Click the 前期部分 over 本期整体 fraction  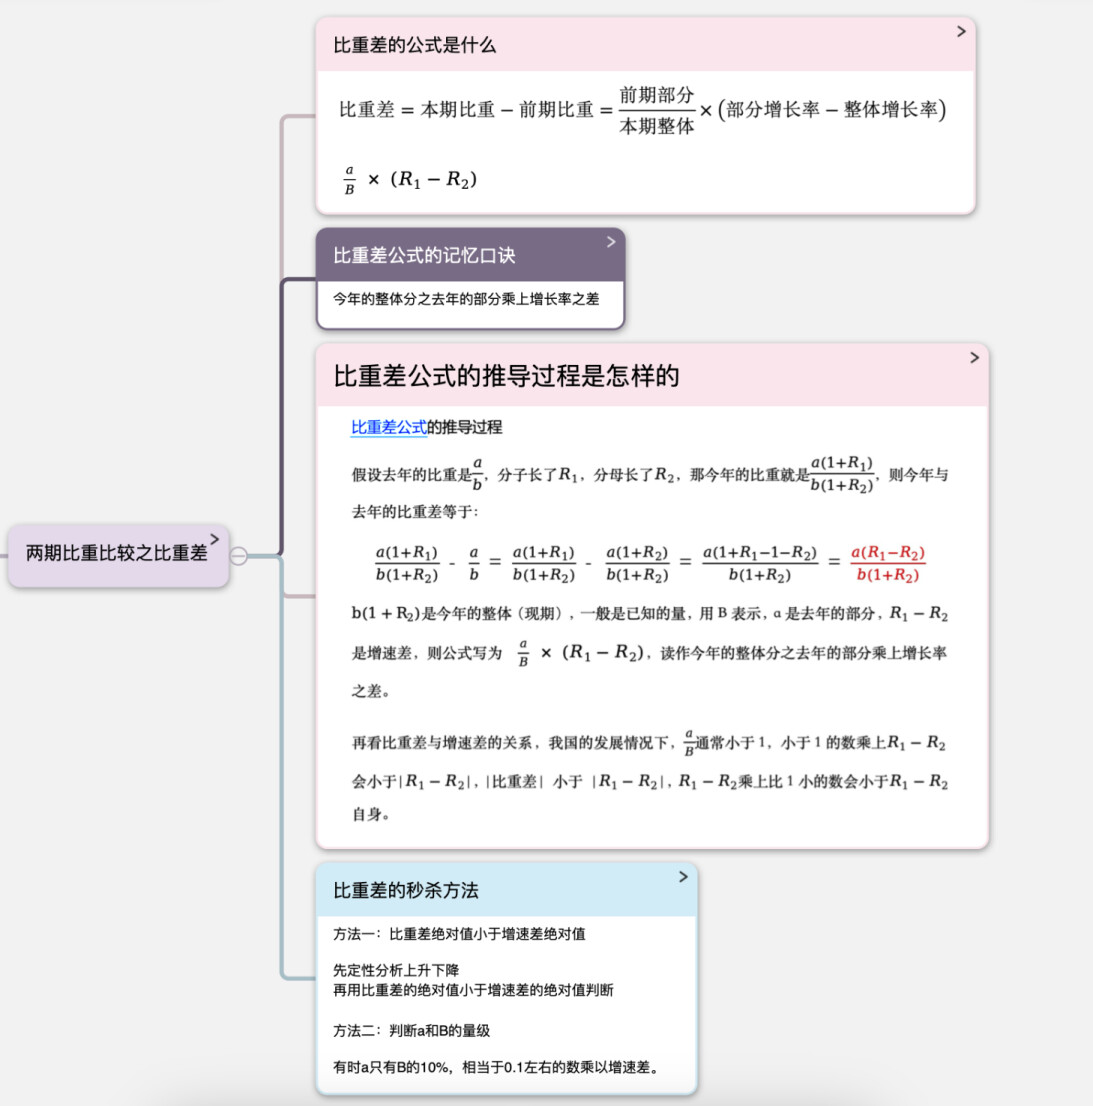(656, 110)
